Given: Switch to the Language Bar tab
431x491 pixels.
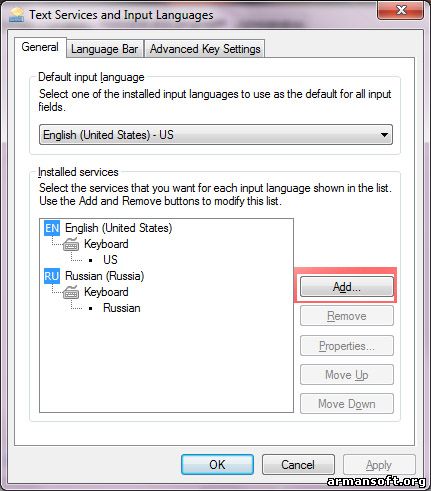Looking at the screenshot, I should (105, 49).
